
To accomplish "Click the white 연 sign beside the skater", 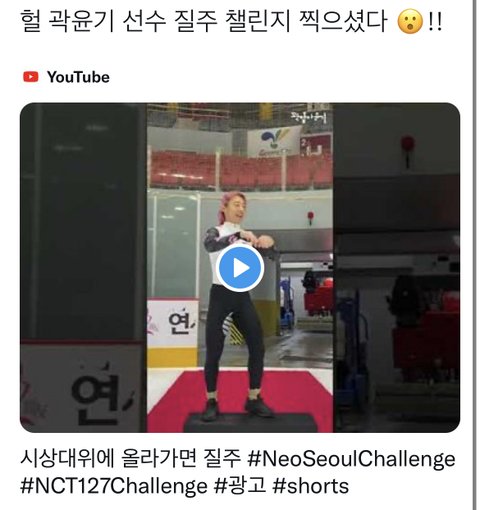I will pyautogui.click(x=173, y=322).
